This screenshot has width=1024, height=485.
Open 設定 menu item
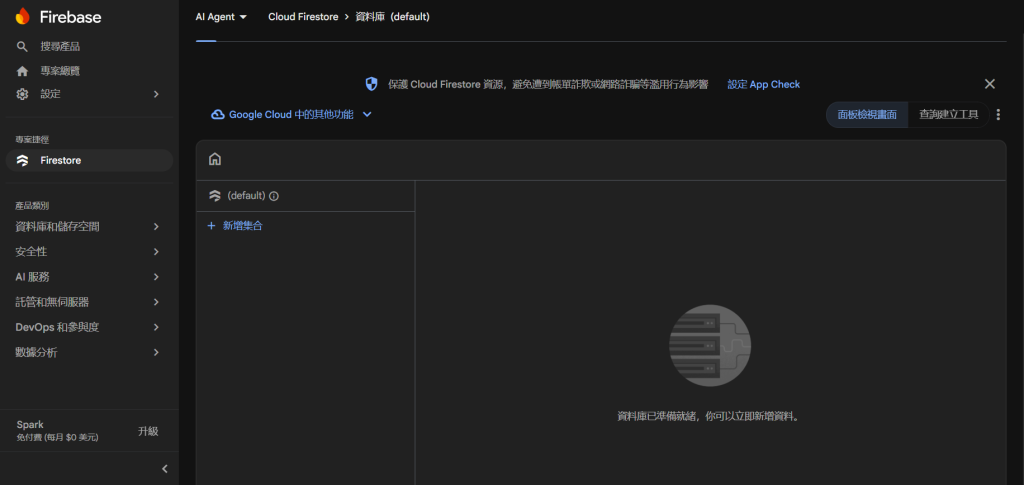point(50,94)
